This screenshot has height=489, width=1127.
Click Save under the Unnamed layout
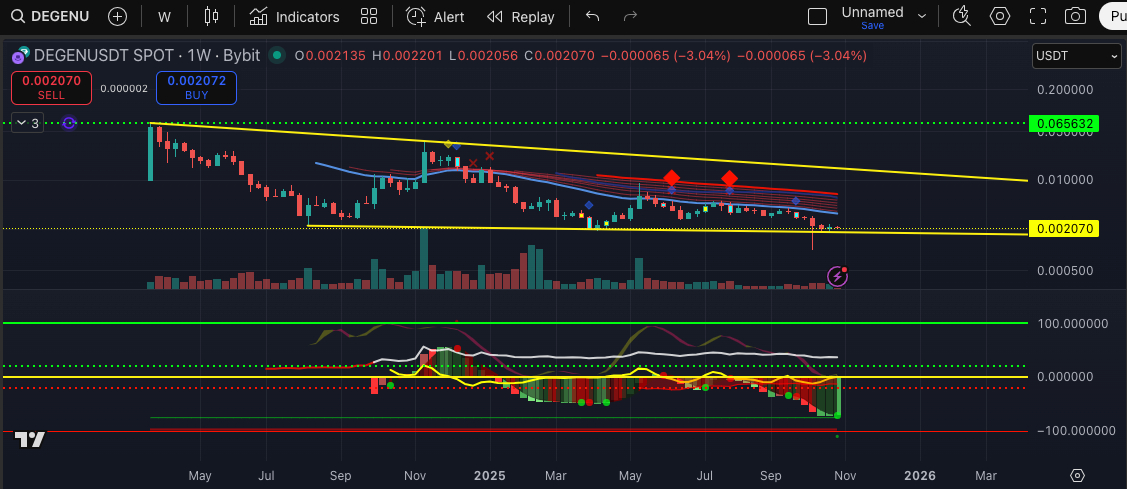(872, 26)
